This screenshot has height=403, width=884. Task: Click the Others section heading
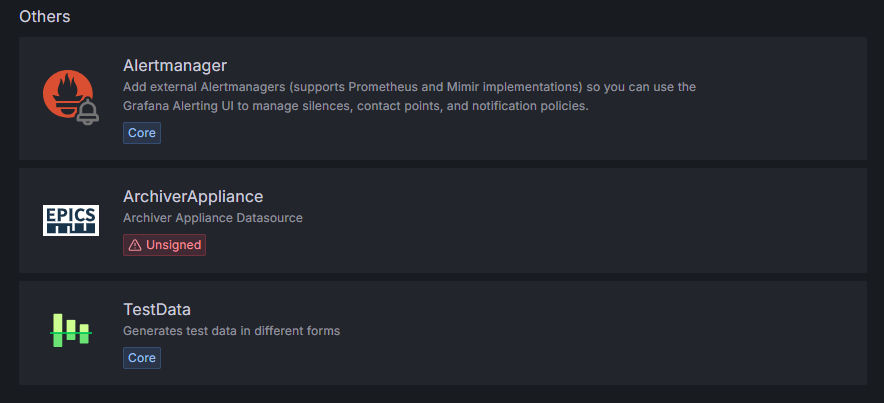click(44, 16)
